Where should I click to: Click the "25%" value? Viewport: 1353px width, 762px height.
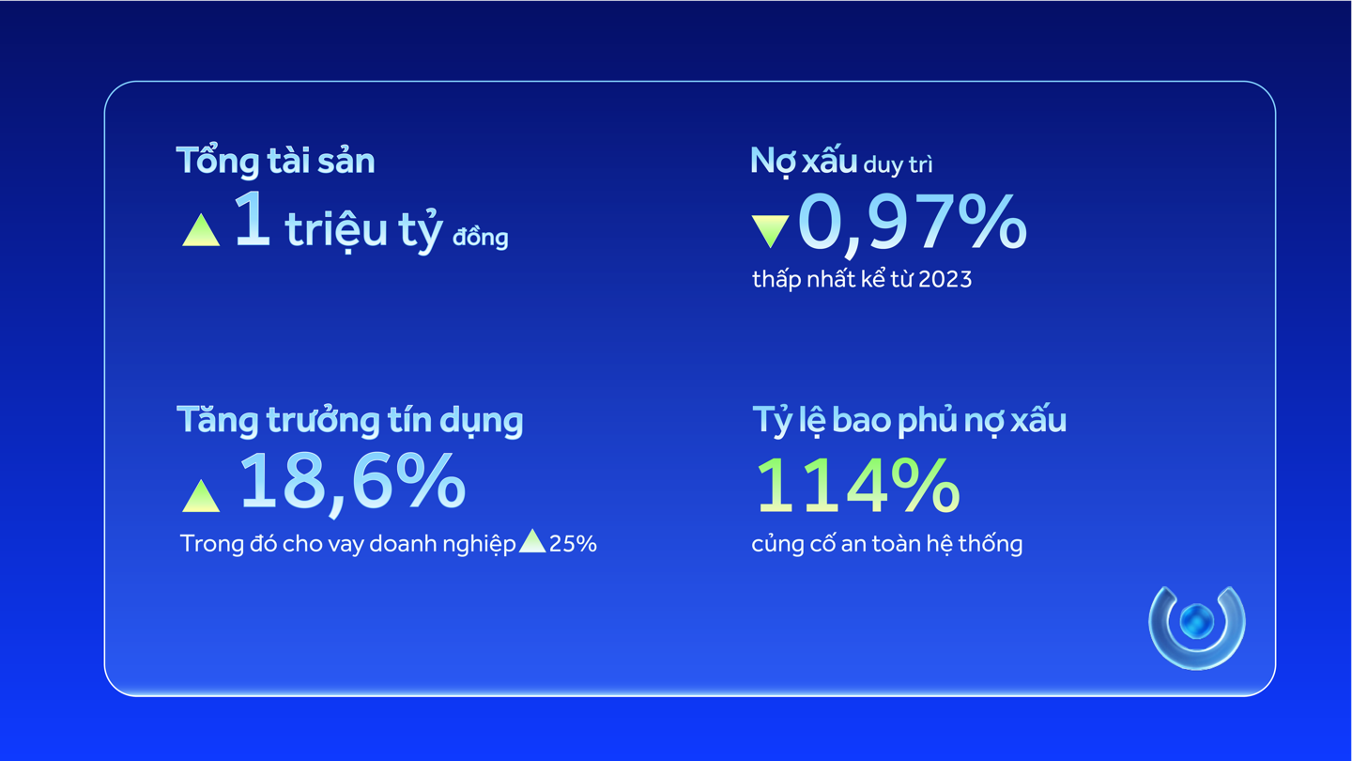pos(573,544)
